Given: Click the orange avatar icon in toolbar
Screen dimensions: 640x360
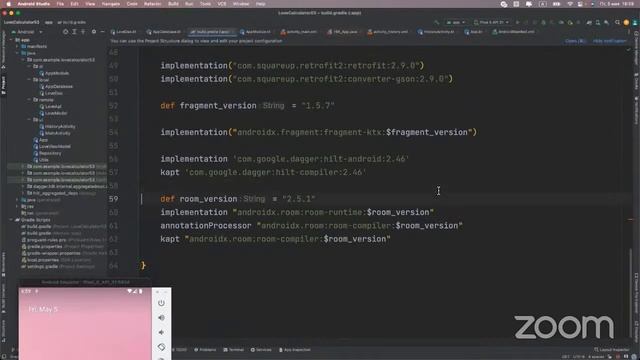Looking at the screenshot, I should pos(627,22).
